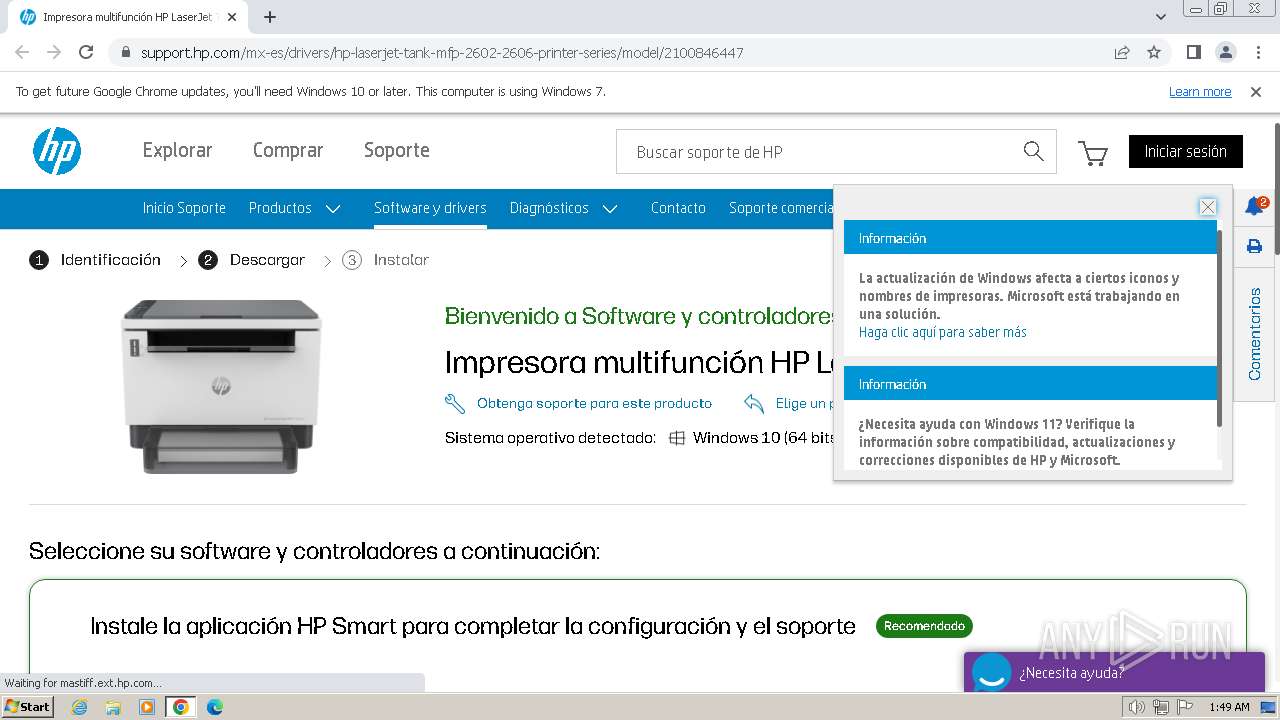Open the Soporte comercial menu item
This screenshot has height=720, width=1280.
(x=781, y=208)
